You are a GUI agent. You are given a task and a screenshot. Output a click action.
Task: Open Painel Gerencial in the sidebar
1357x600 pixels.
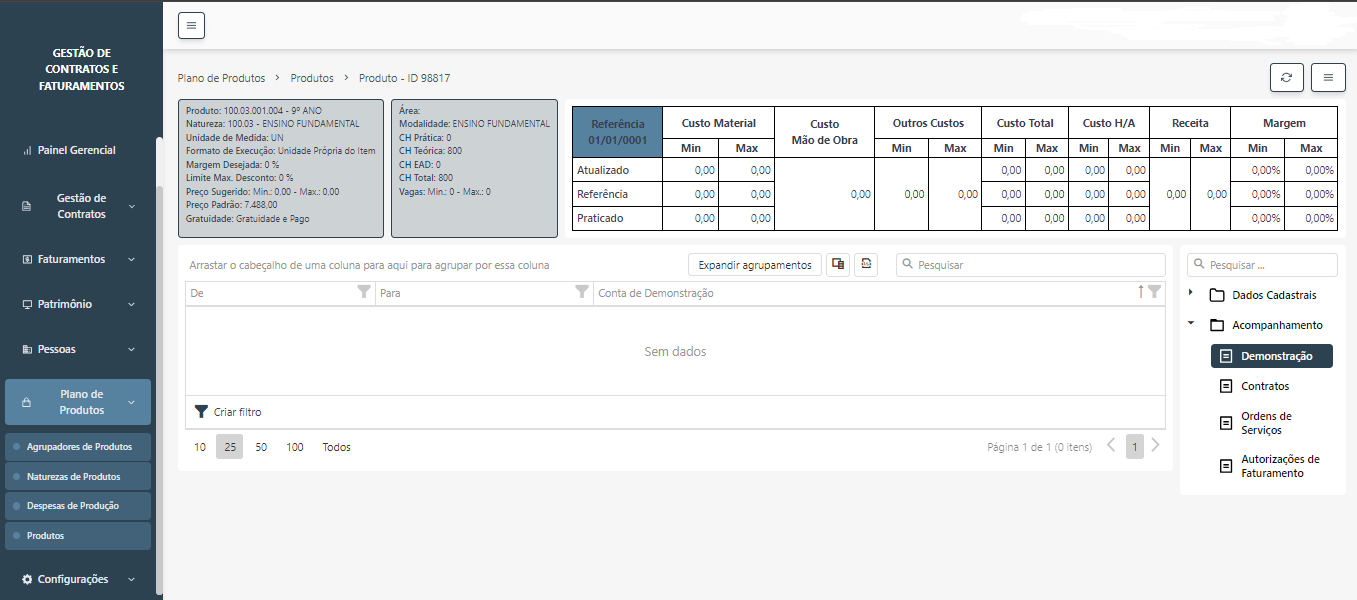76,150
